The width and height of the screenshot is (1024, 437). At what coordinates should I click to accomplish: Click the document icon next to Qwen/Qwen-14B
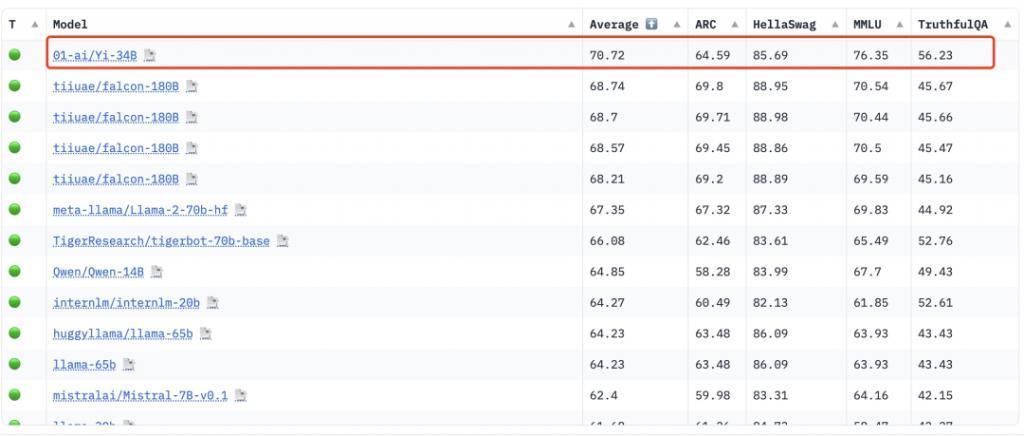(x=157, y=272)
